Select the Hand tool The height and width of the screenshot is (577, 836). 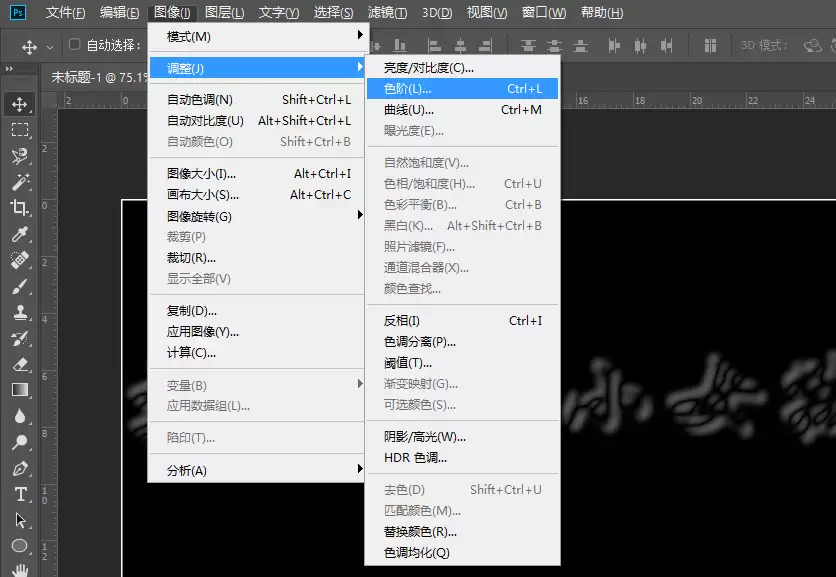pyautogui.click(x=20, y=570)
